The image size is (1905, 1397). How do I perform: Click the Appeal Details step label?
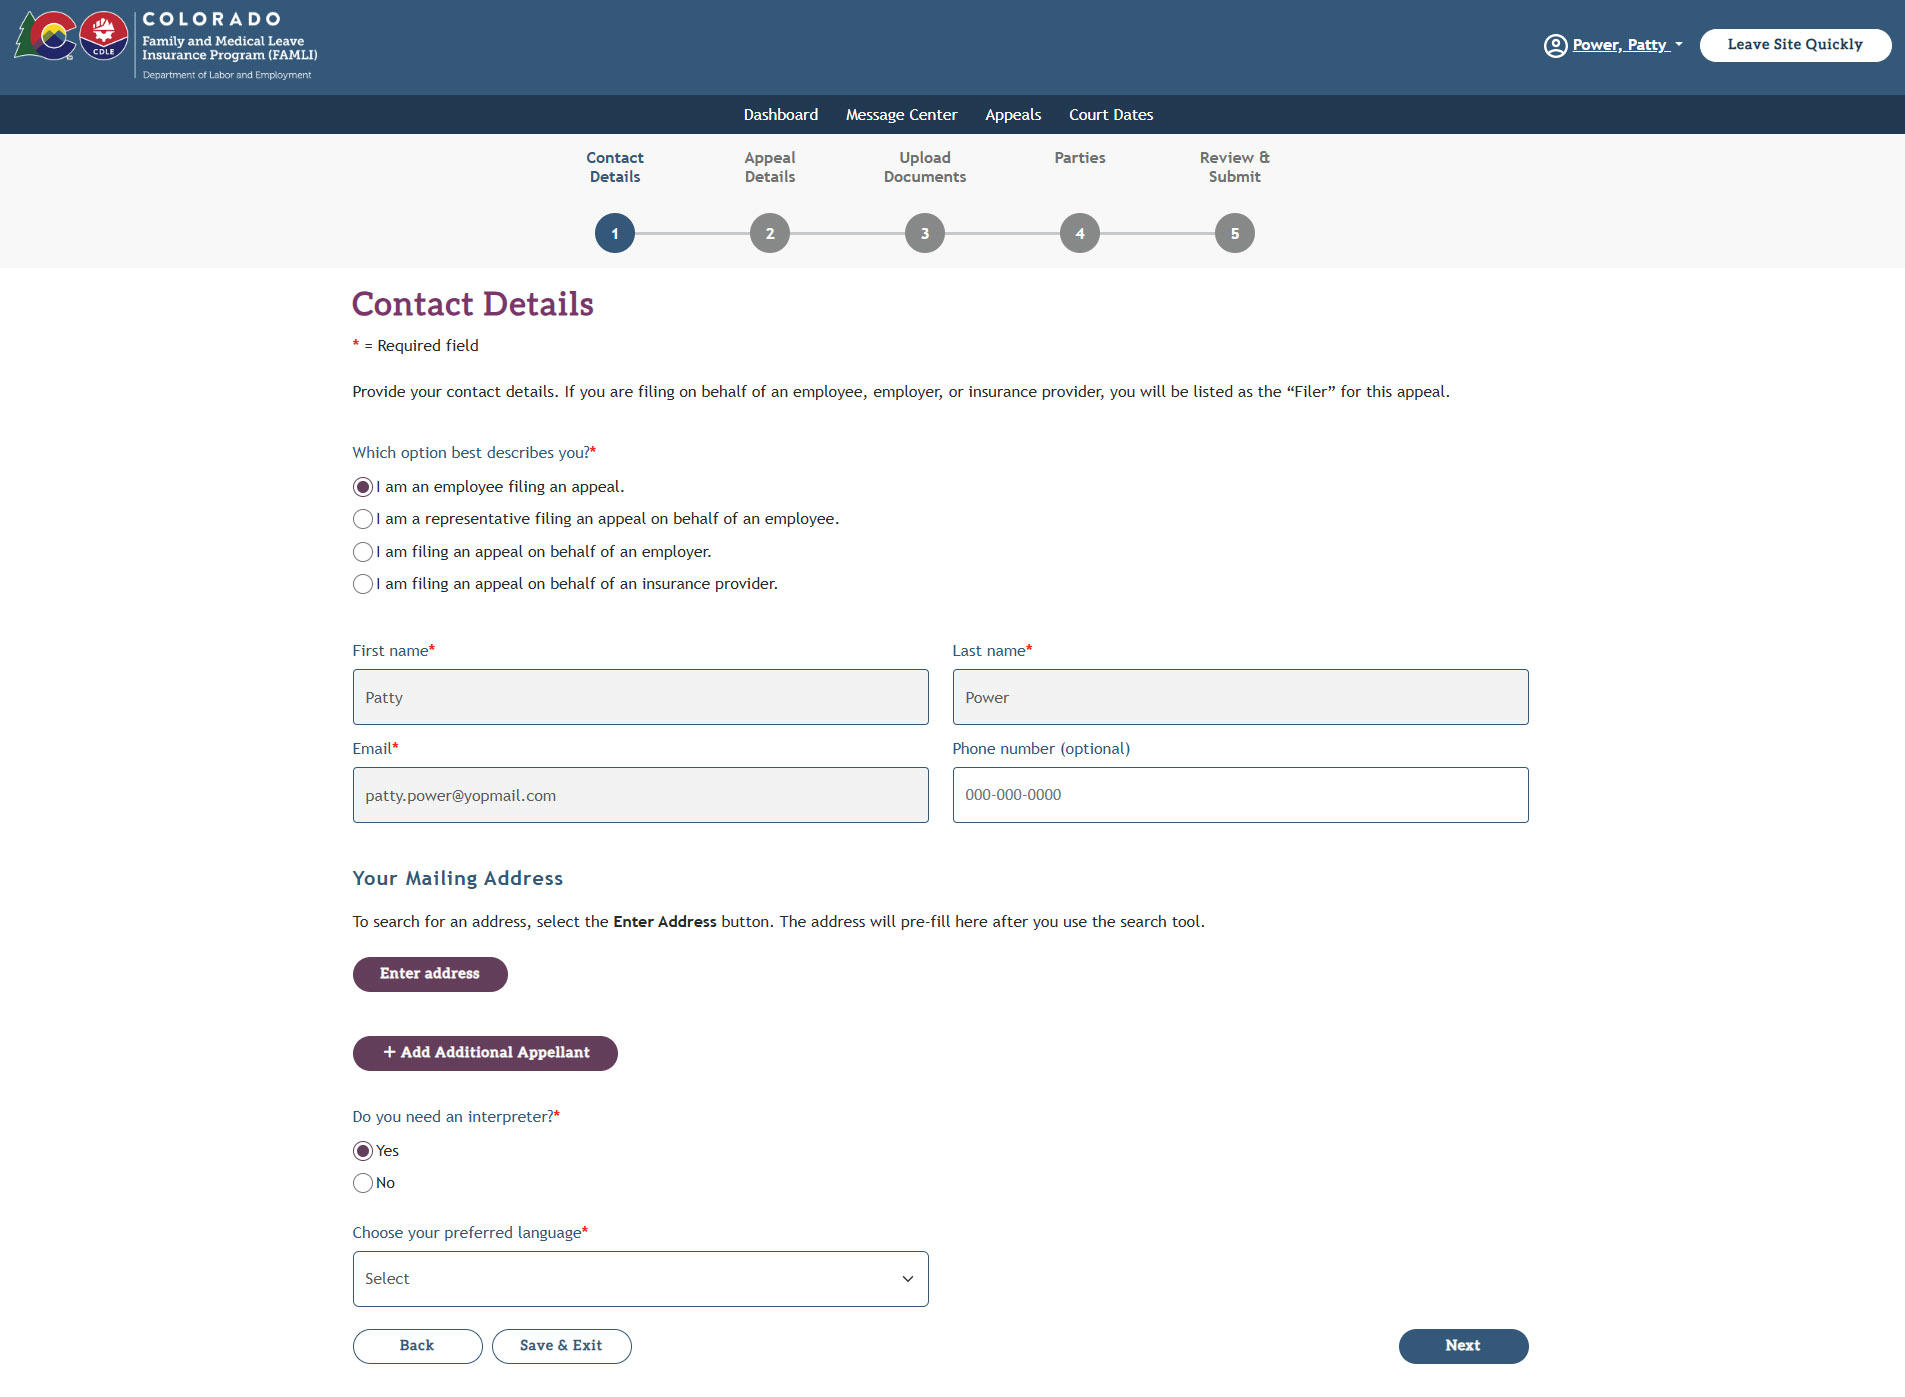(x=770, y=167)
